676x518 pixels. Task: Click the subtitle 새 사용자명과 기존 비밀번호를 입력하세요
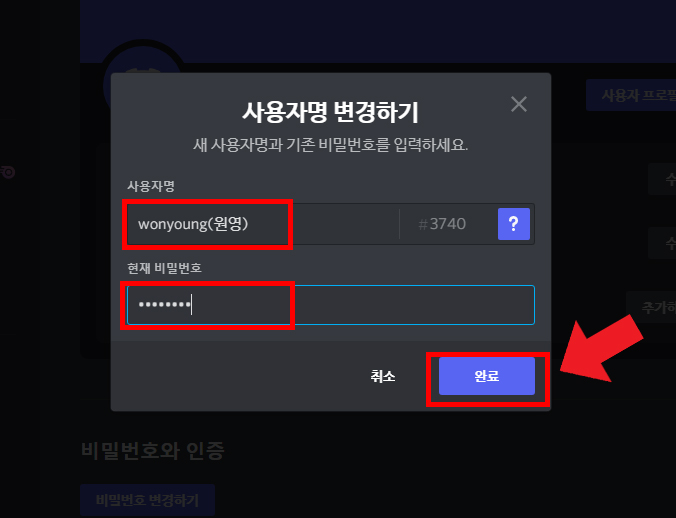point(330,145)
